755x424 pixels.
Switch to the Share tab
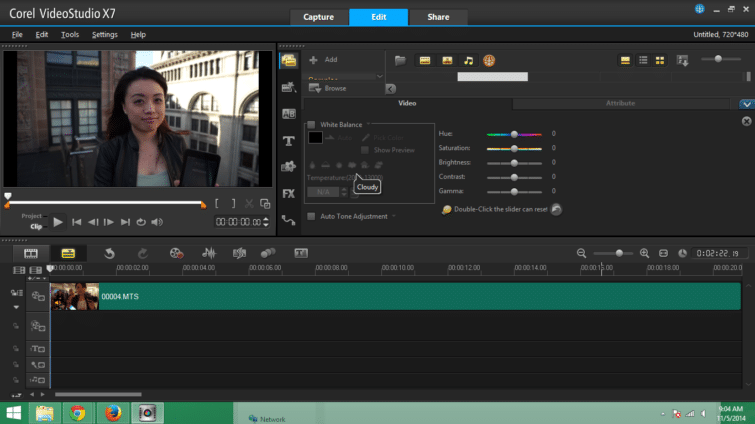pyautogui.click(x=438, y=17)
